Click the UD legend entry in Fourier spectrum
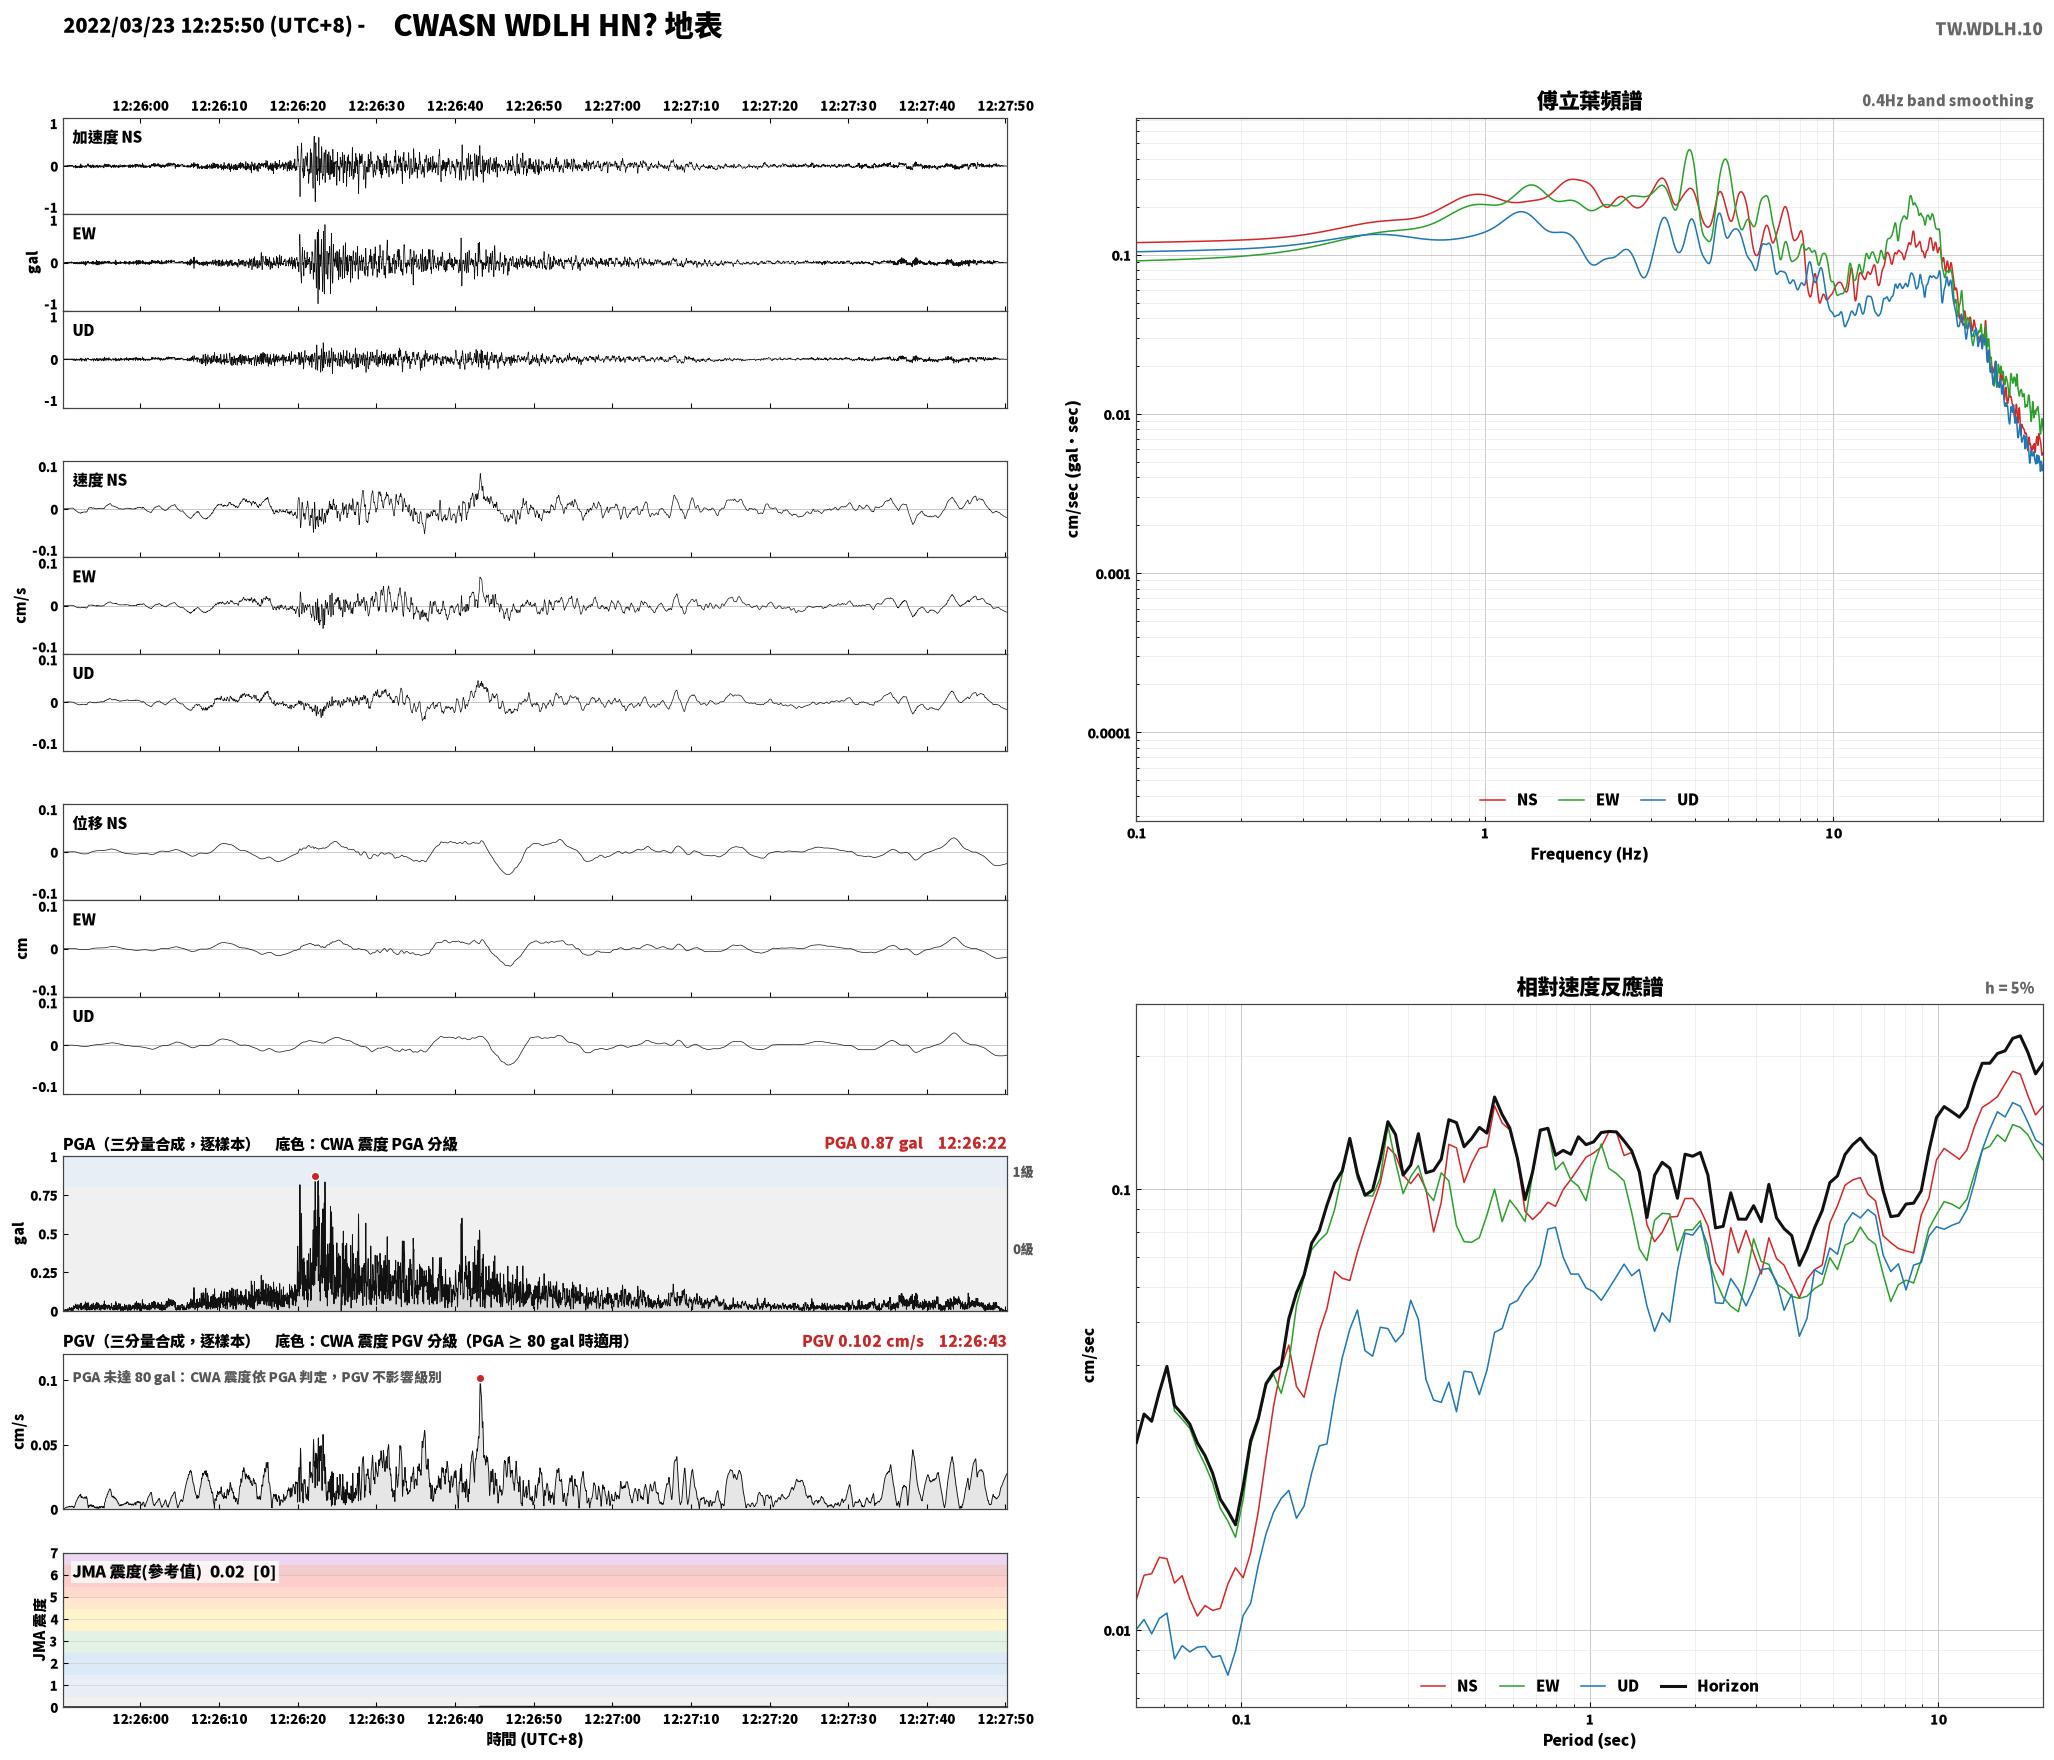Image resolution: width=2054 pixels, height=1760 pixels. (1669, 800)
